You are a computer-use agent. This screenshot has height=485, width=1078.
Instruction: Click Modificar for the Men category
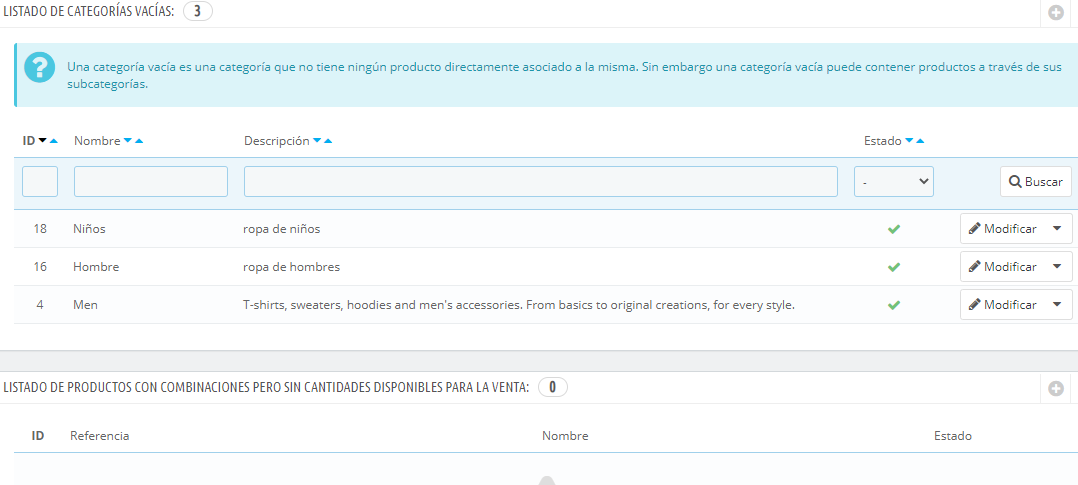pos(1002,305)
